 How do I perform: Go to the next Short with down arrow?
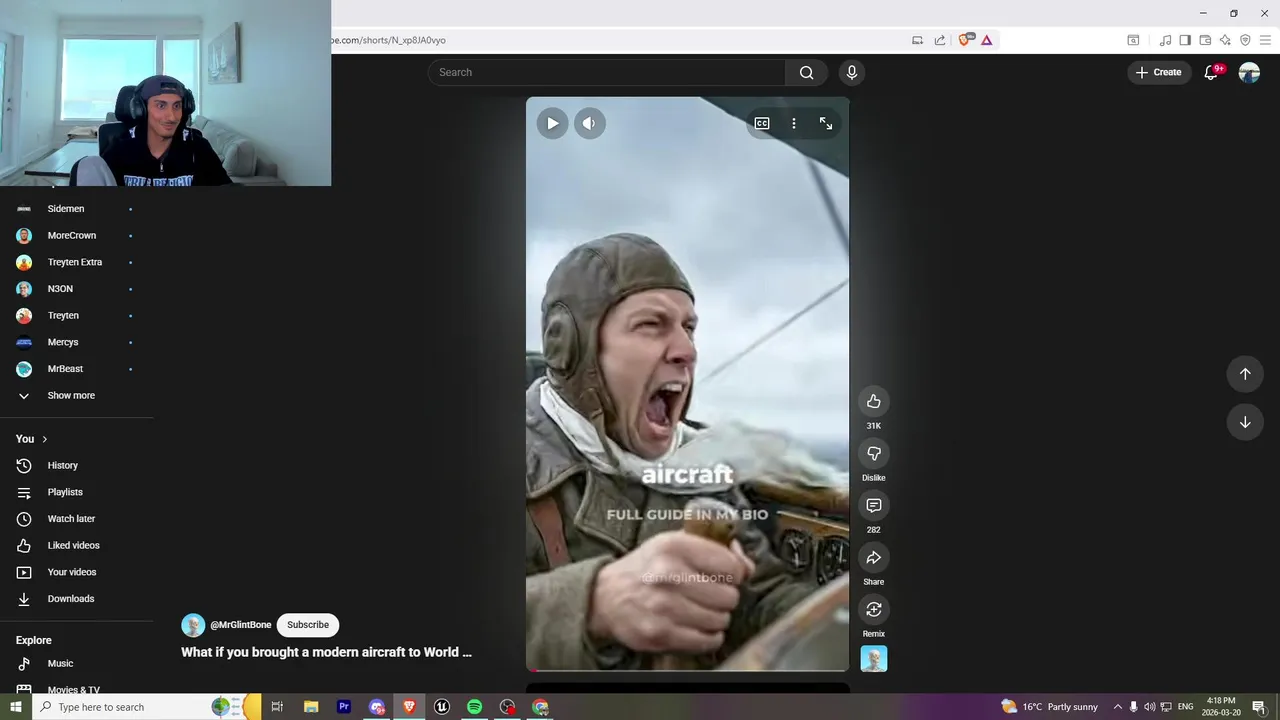point(1245,422)
